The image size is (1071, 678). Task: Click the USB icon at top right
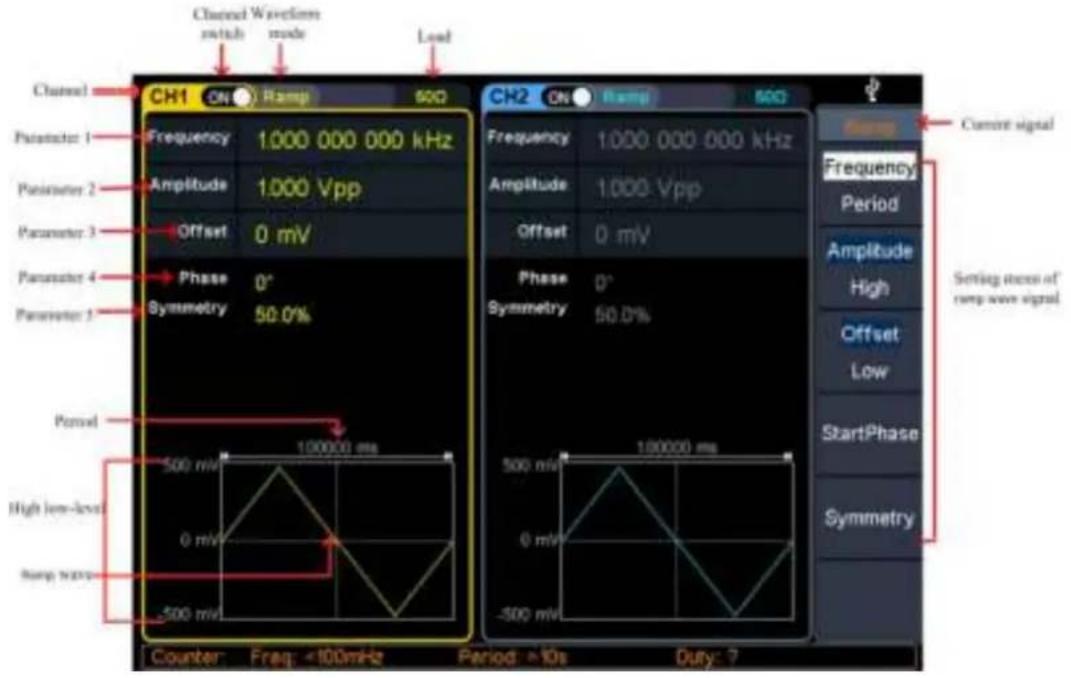click(871, 89)
